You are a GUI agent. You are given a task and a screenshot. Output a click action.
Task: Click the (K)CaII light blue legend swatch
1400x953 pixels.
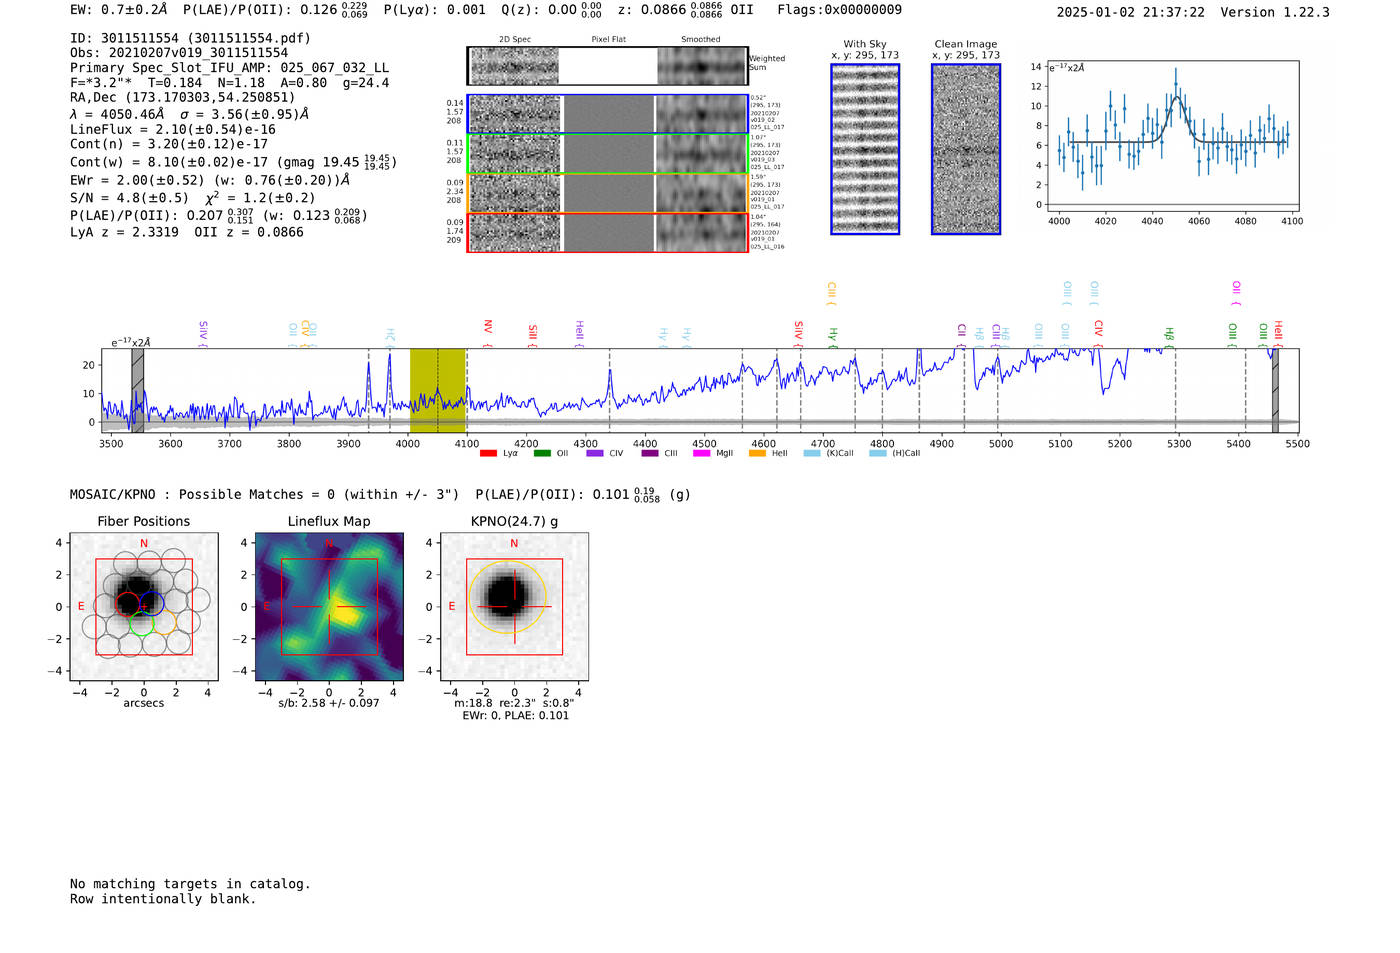[x=812, y=453]
